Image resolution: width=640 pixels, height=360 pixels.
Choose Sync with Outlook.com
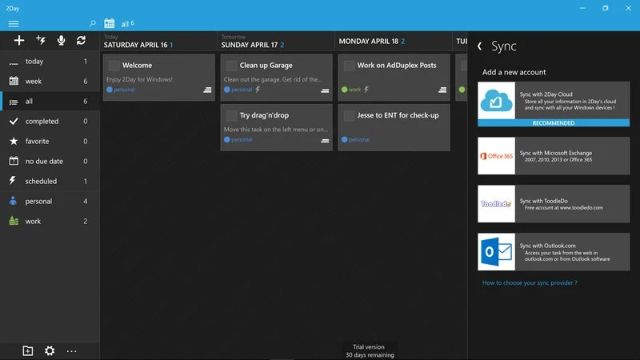coord(553,252)
